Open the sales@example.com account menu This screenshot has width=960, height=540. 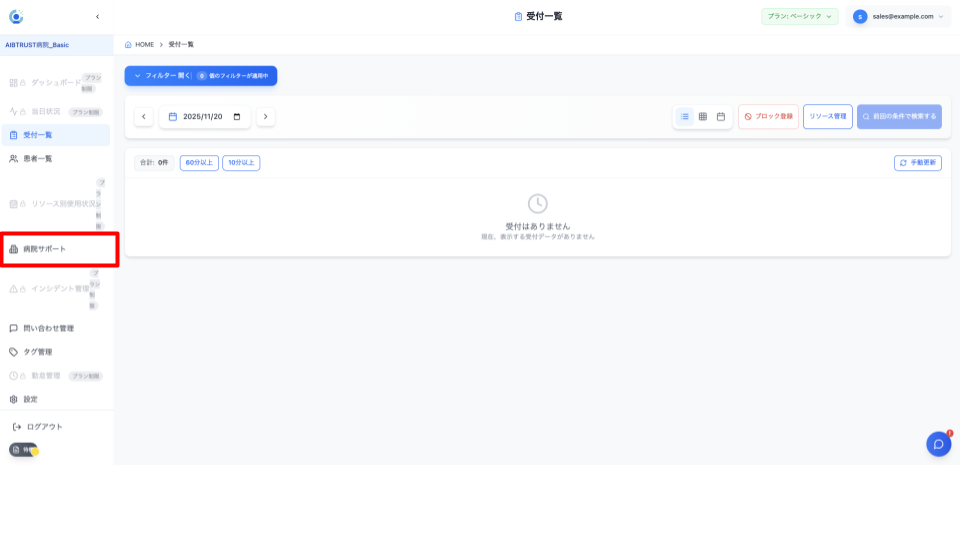897,16
